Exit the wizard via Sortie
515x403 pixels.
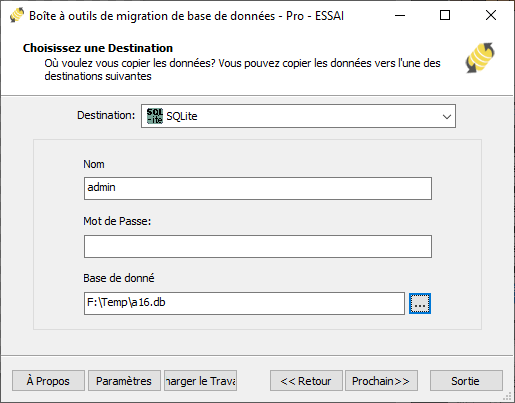[466, 380]
